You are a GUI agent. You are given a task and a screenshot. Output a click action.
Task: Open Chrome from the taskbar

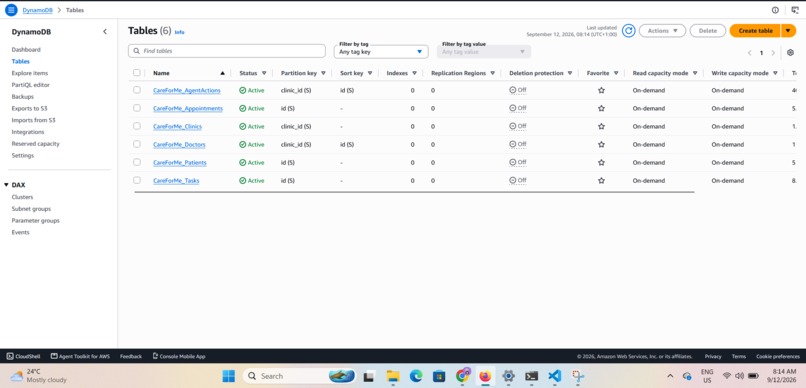click(x=463, y=376)
